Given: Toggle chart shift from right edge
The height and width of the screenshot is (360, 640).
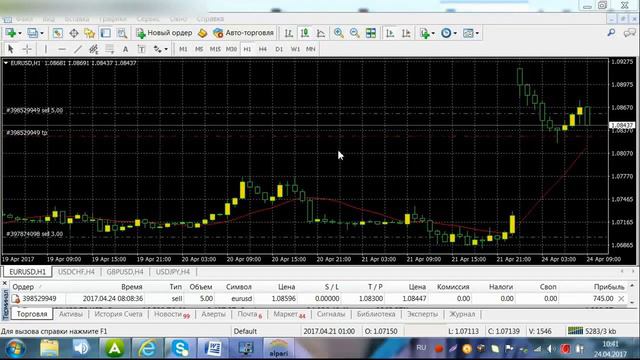Looking at the screenshot, I should (x=406, y=33).
